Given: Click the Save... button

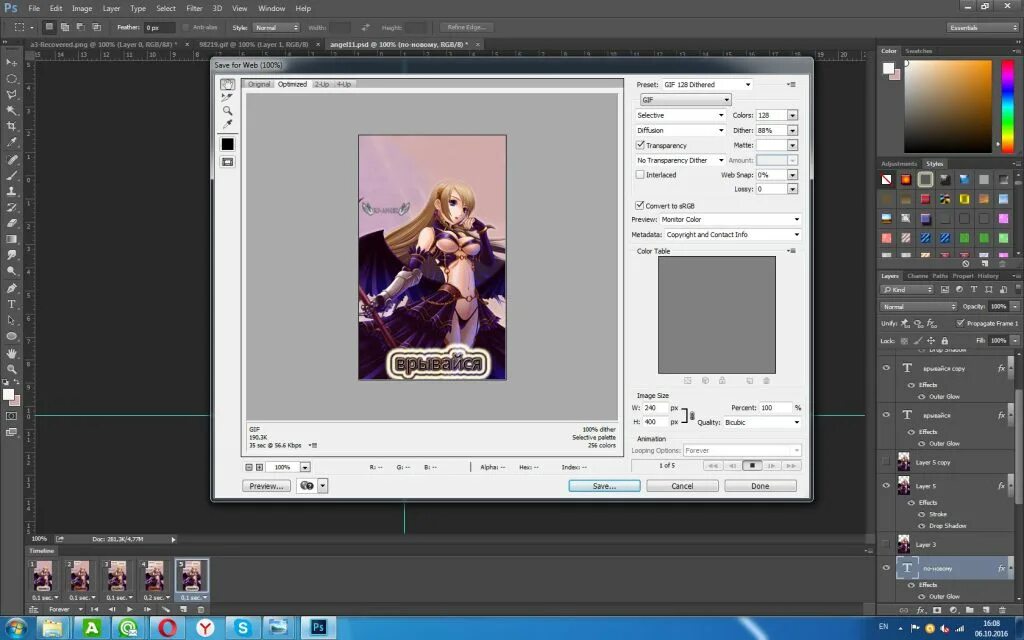Looking at the screenshot, I should click(604, 486).
